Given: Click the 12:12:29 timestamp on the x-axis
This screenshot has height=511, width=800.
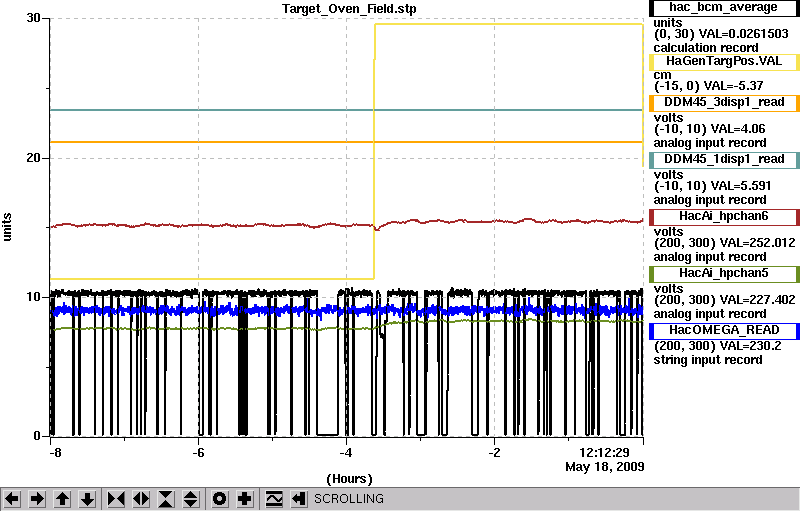Looking at the screenshot, I should pyautogui.click(x=604, y=453).
